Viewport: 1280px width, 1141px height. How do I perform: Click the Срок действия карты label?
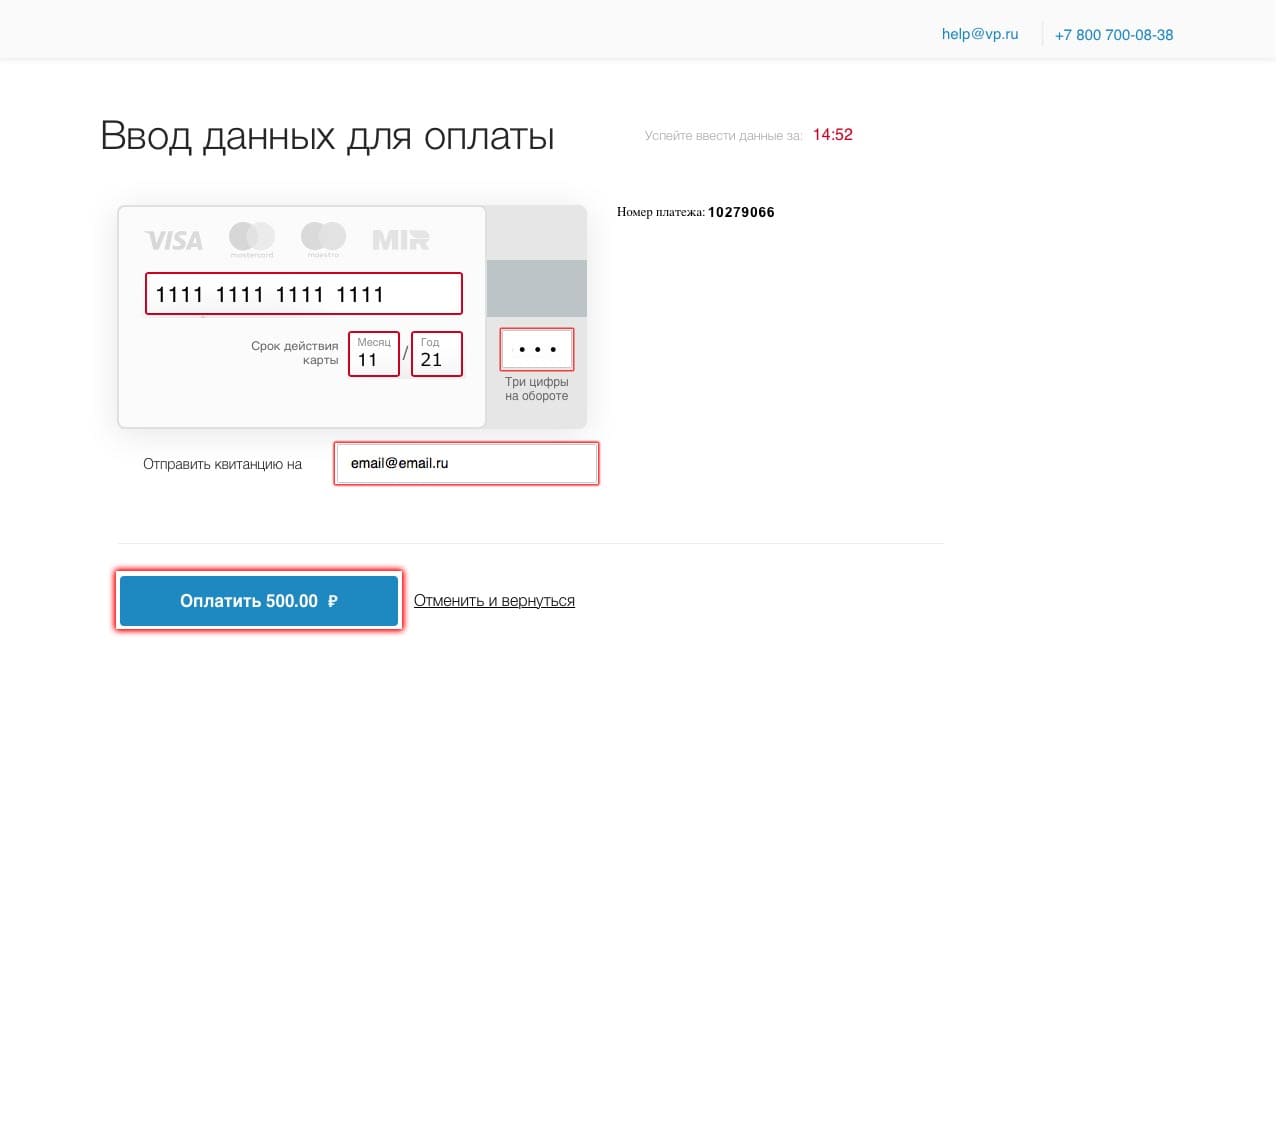point(295,353)
